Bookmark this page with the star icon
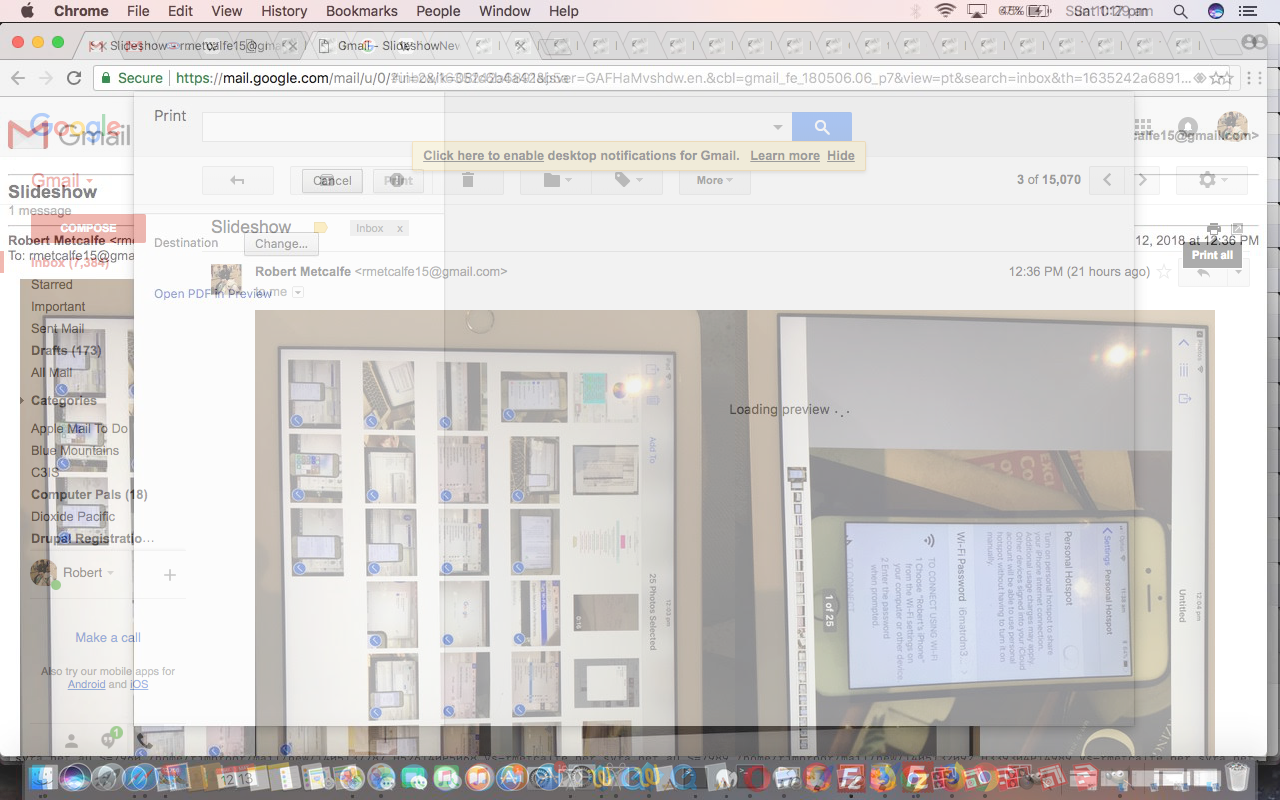The image size is (1280, 800). coord(1220,78)
